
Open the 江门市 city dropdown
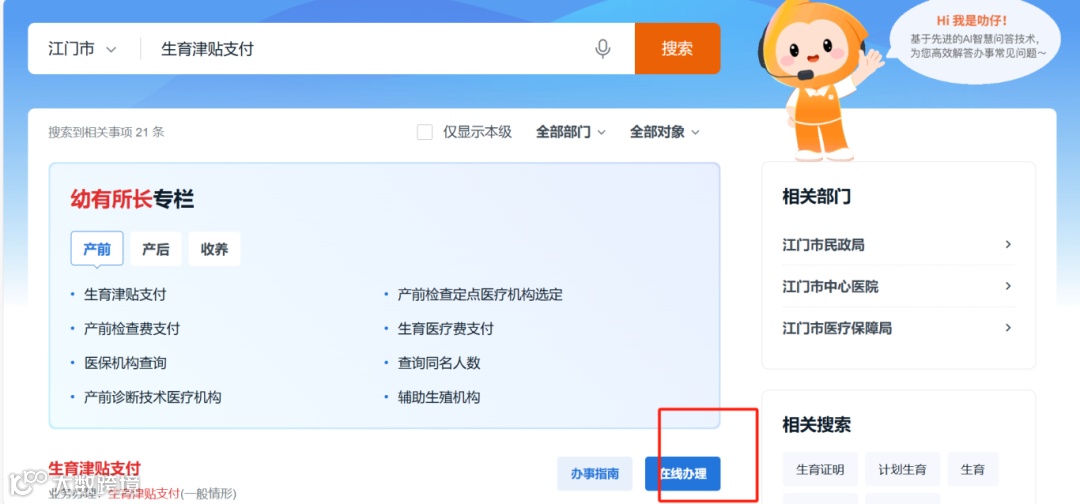click(x=82, y=49)
